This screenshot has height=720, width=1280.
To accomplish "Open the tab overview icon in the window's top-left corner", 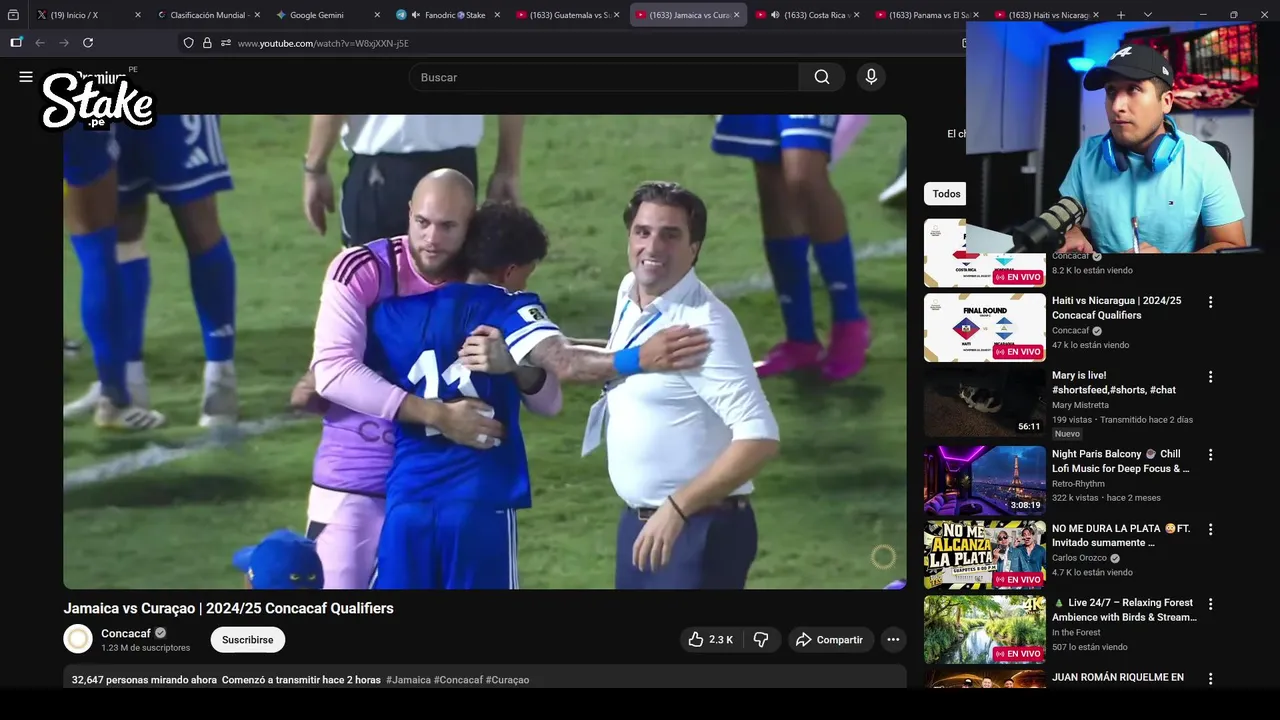I will tap(13, 15).
